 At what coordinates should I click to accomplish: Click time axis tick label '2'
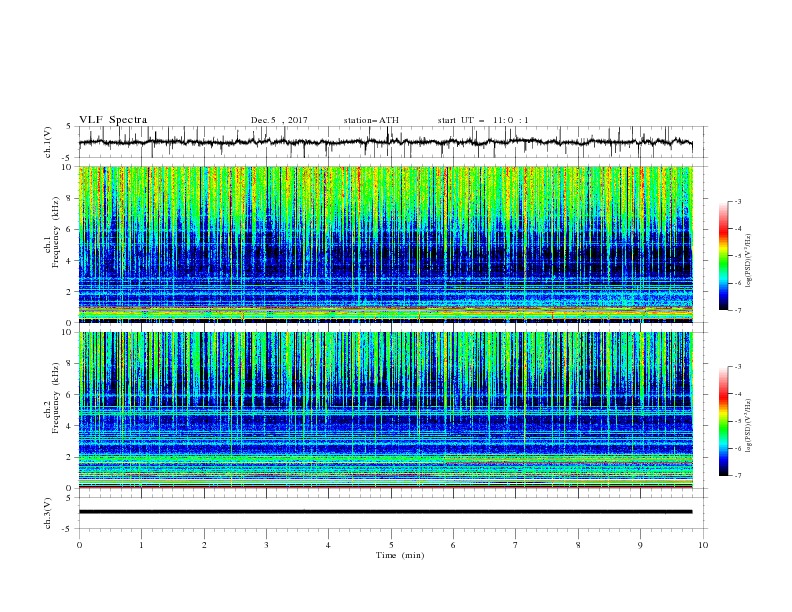click(204, 545)
